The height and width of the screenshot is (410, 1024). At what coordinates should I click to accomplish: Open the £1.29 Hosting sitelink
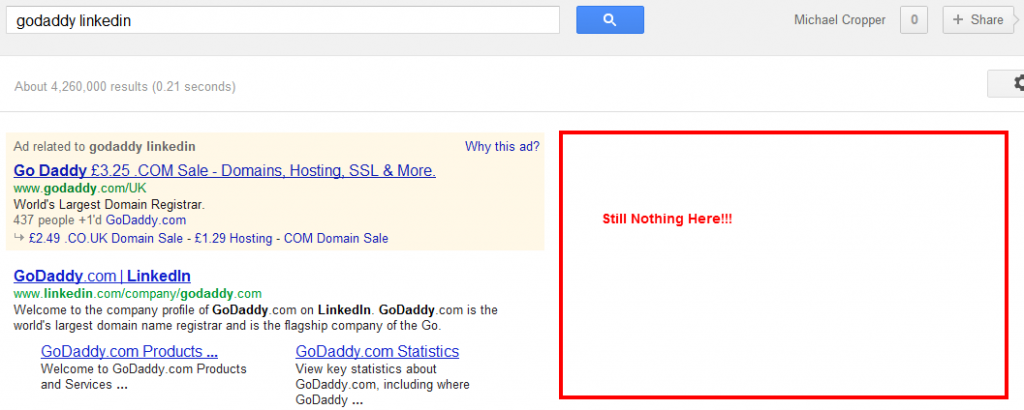pyautogui.click(x=231, y=238)
